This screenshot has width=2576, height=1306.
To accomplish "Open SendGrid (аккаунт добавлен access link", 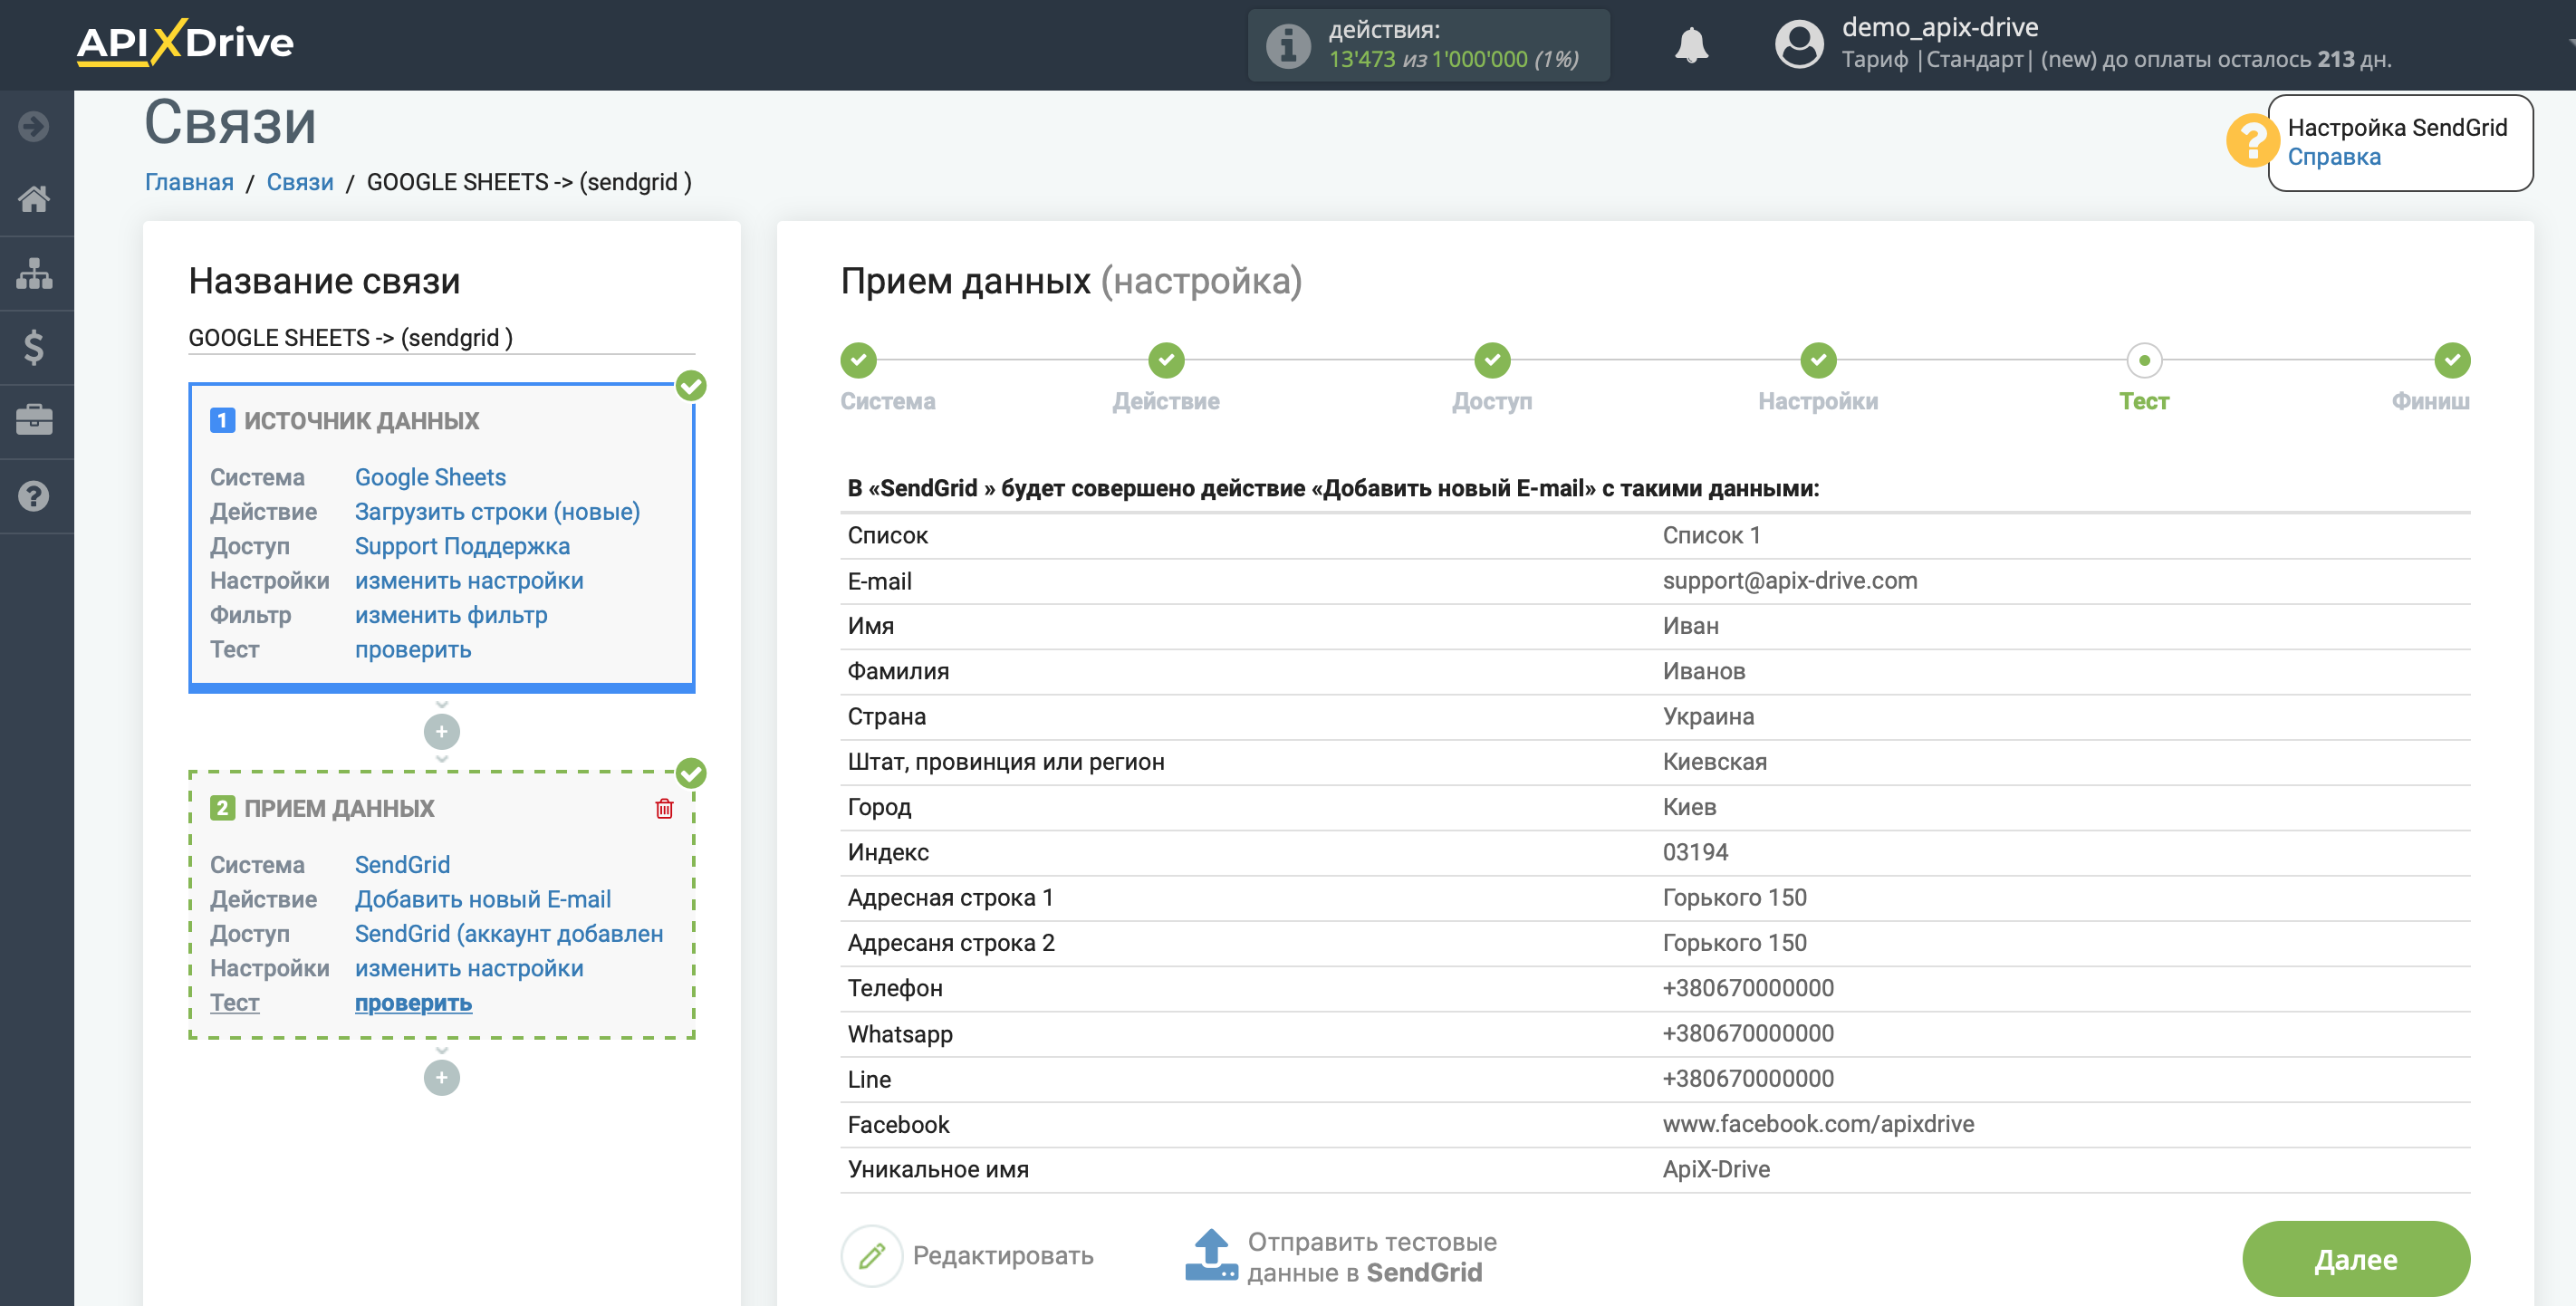I will [x=509, y=933].
